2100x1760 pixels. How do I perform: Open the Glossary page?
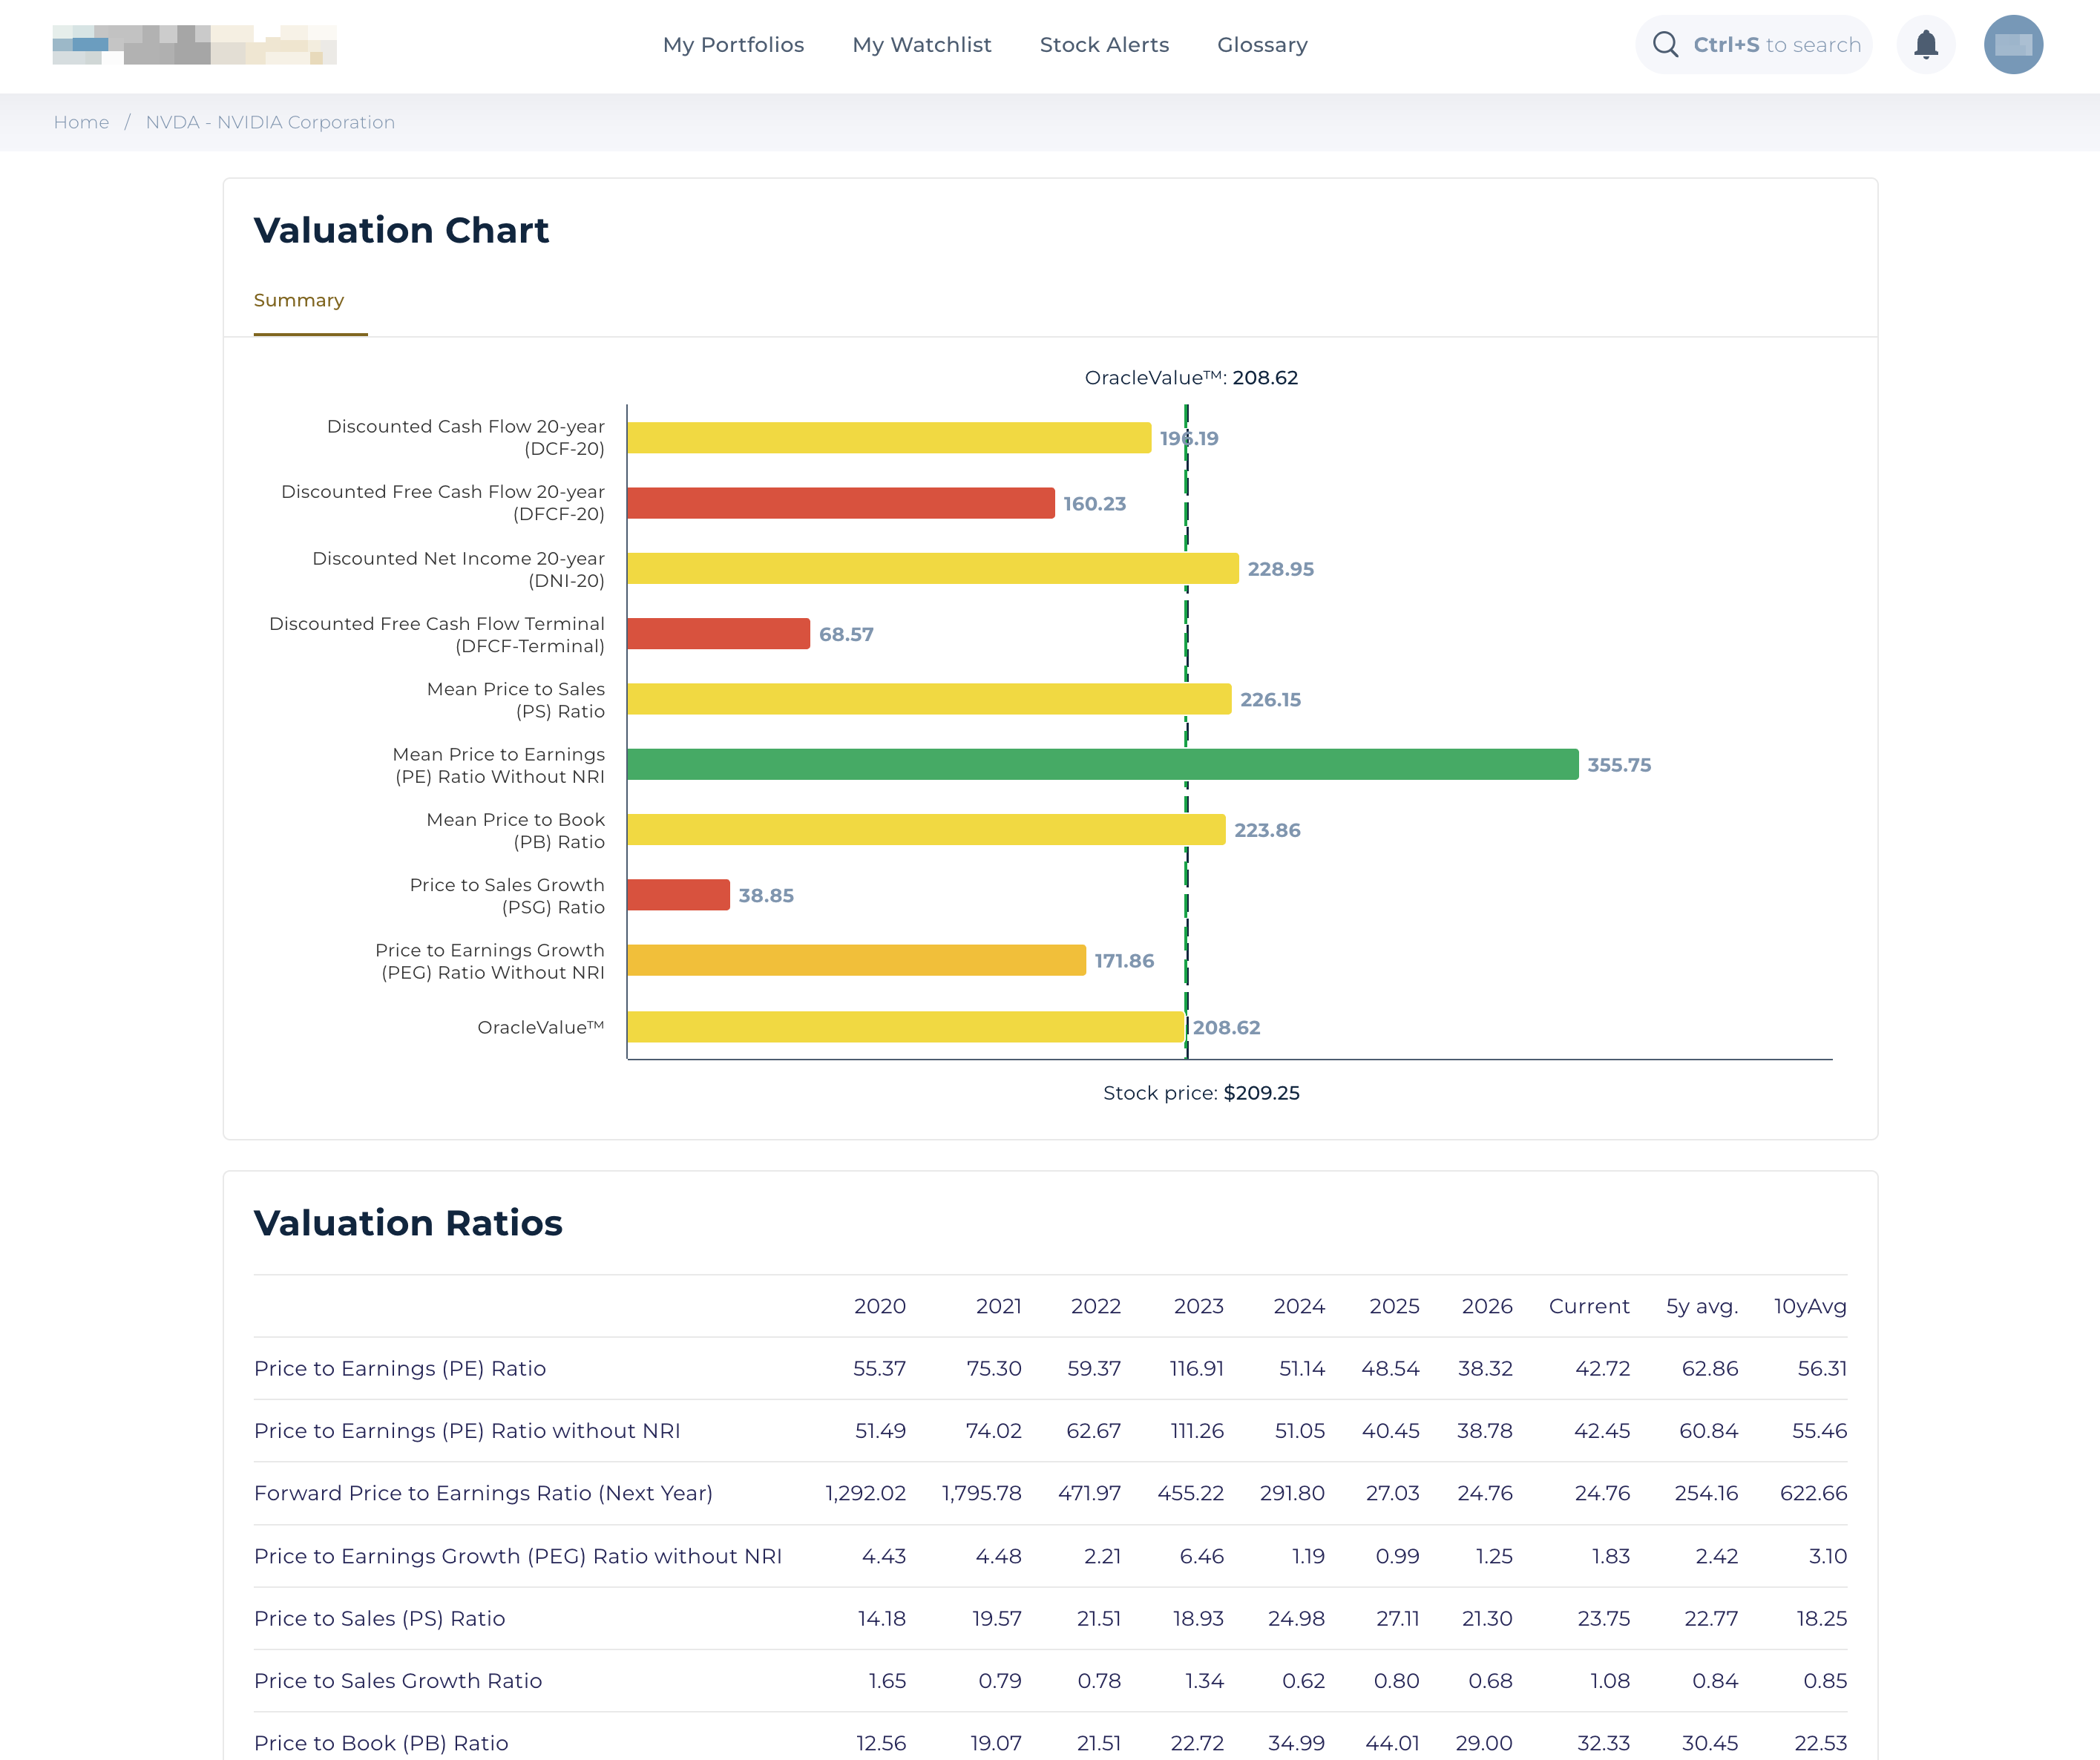(1262, 45)
